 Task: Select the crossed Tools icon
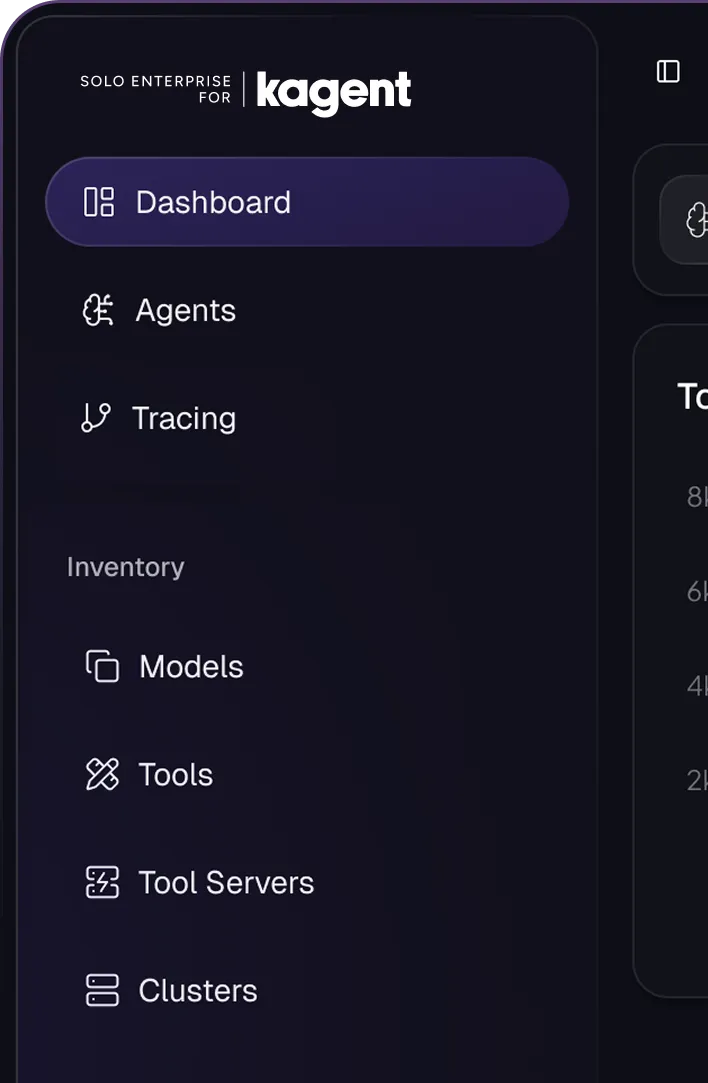click(100, 774)
